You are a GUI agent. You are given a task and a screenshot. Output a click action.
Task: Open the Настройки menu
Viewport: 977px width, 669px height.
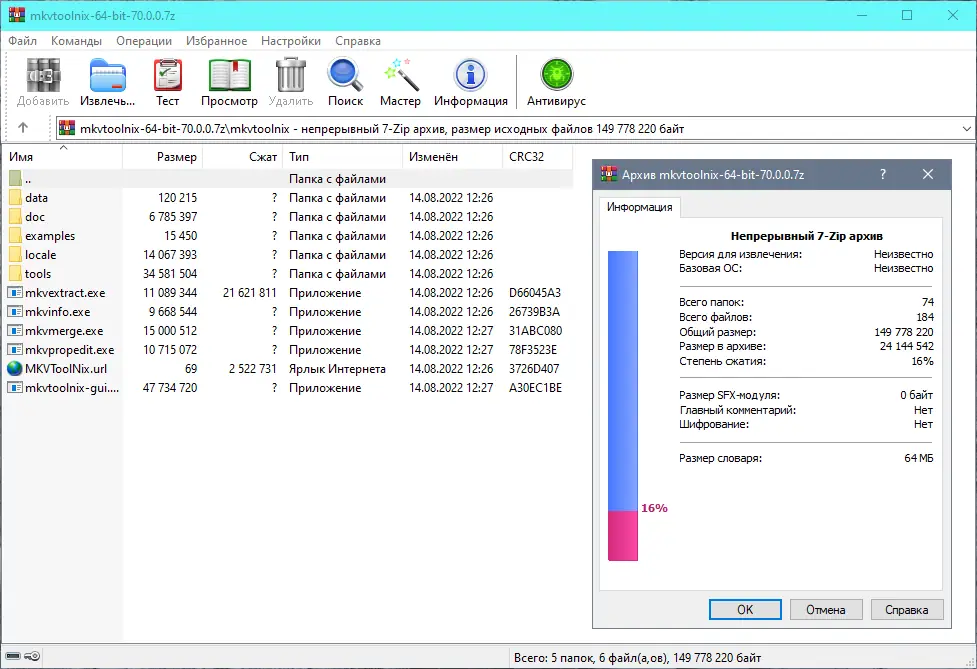point(291,40)
